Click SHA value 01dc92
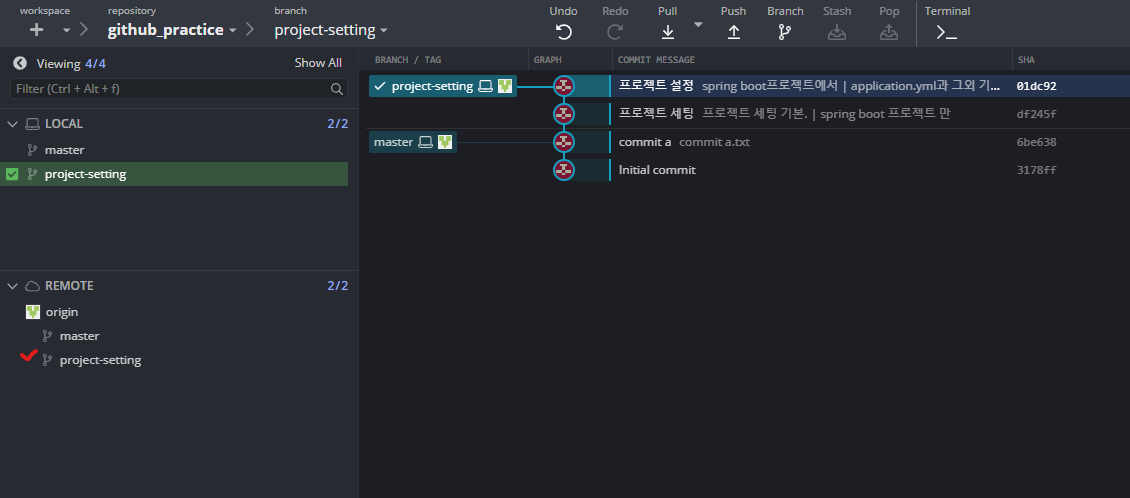 [1036, 86]
